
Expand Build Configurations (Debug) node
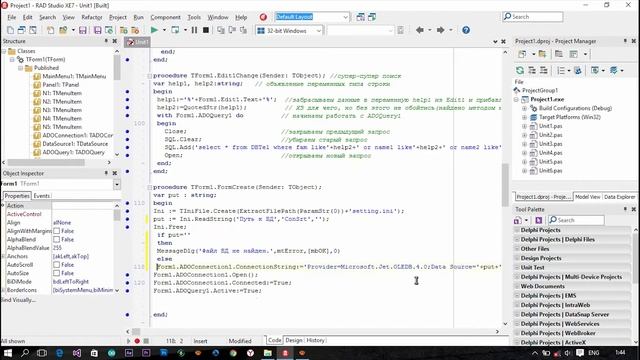click(524, 109)
